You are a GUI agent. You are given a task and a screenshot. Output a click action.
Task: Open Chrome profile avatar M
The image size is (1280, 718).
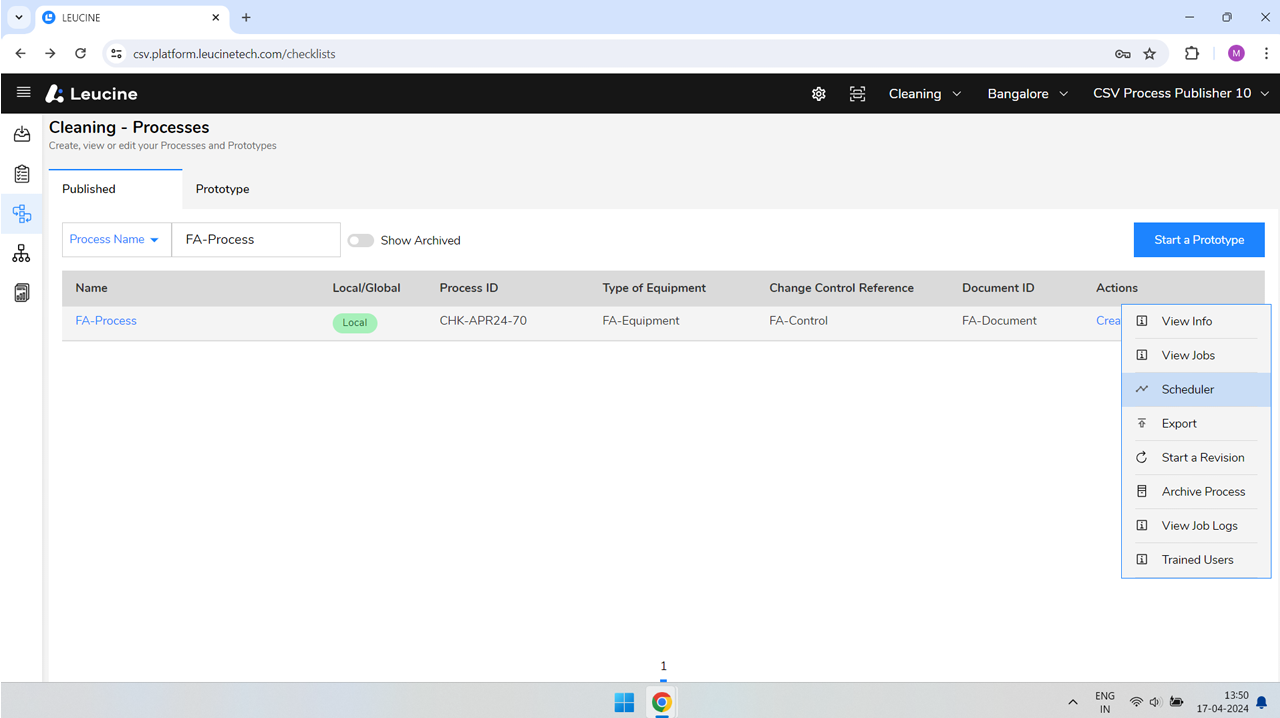(x=1236, y=53)
